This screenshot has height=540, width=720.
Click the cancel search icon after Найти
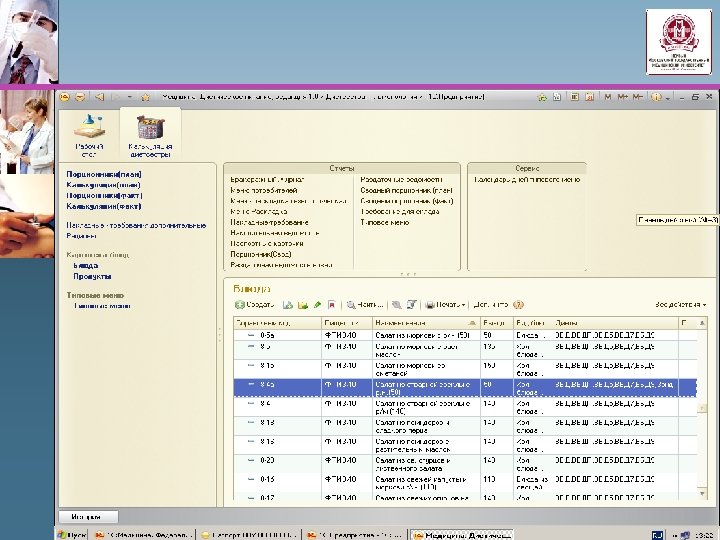pos(397,305)
